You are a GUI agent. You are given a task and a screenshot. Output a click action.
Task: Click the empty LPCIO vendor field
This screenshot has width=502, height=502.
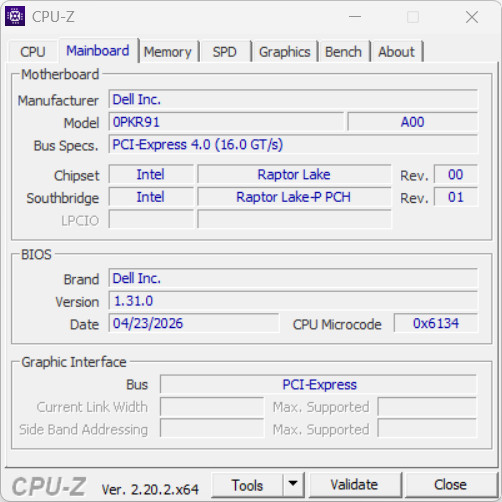tap(151, 219)
